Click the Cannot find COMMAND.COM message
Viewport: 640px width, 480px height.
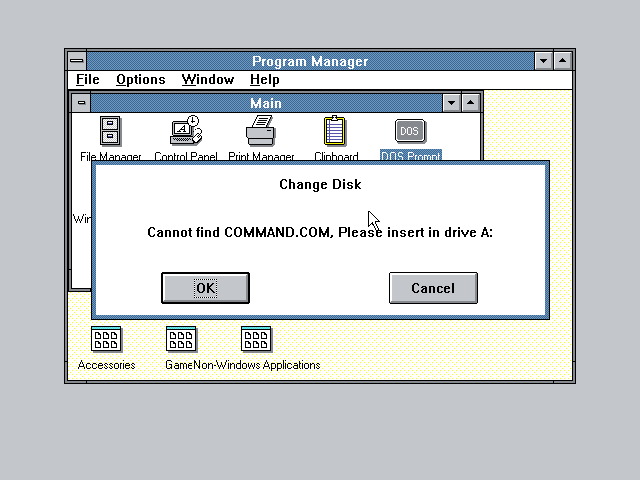point(320,232)
